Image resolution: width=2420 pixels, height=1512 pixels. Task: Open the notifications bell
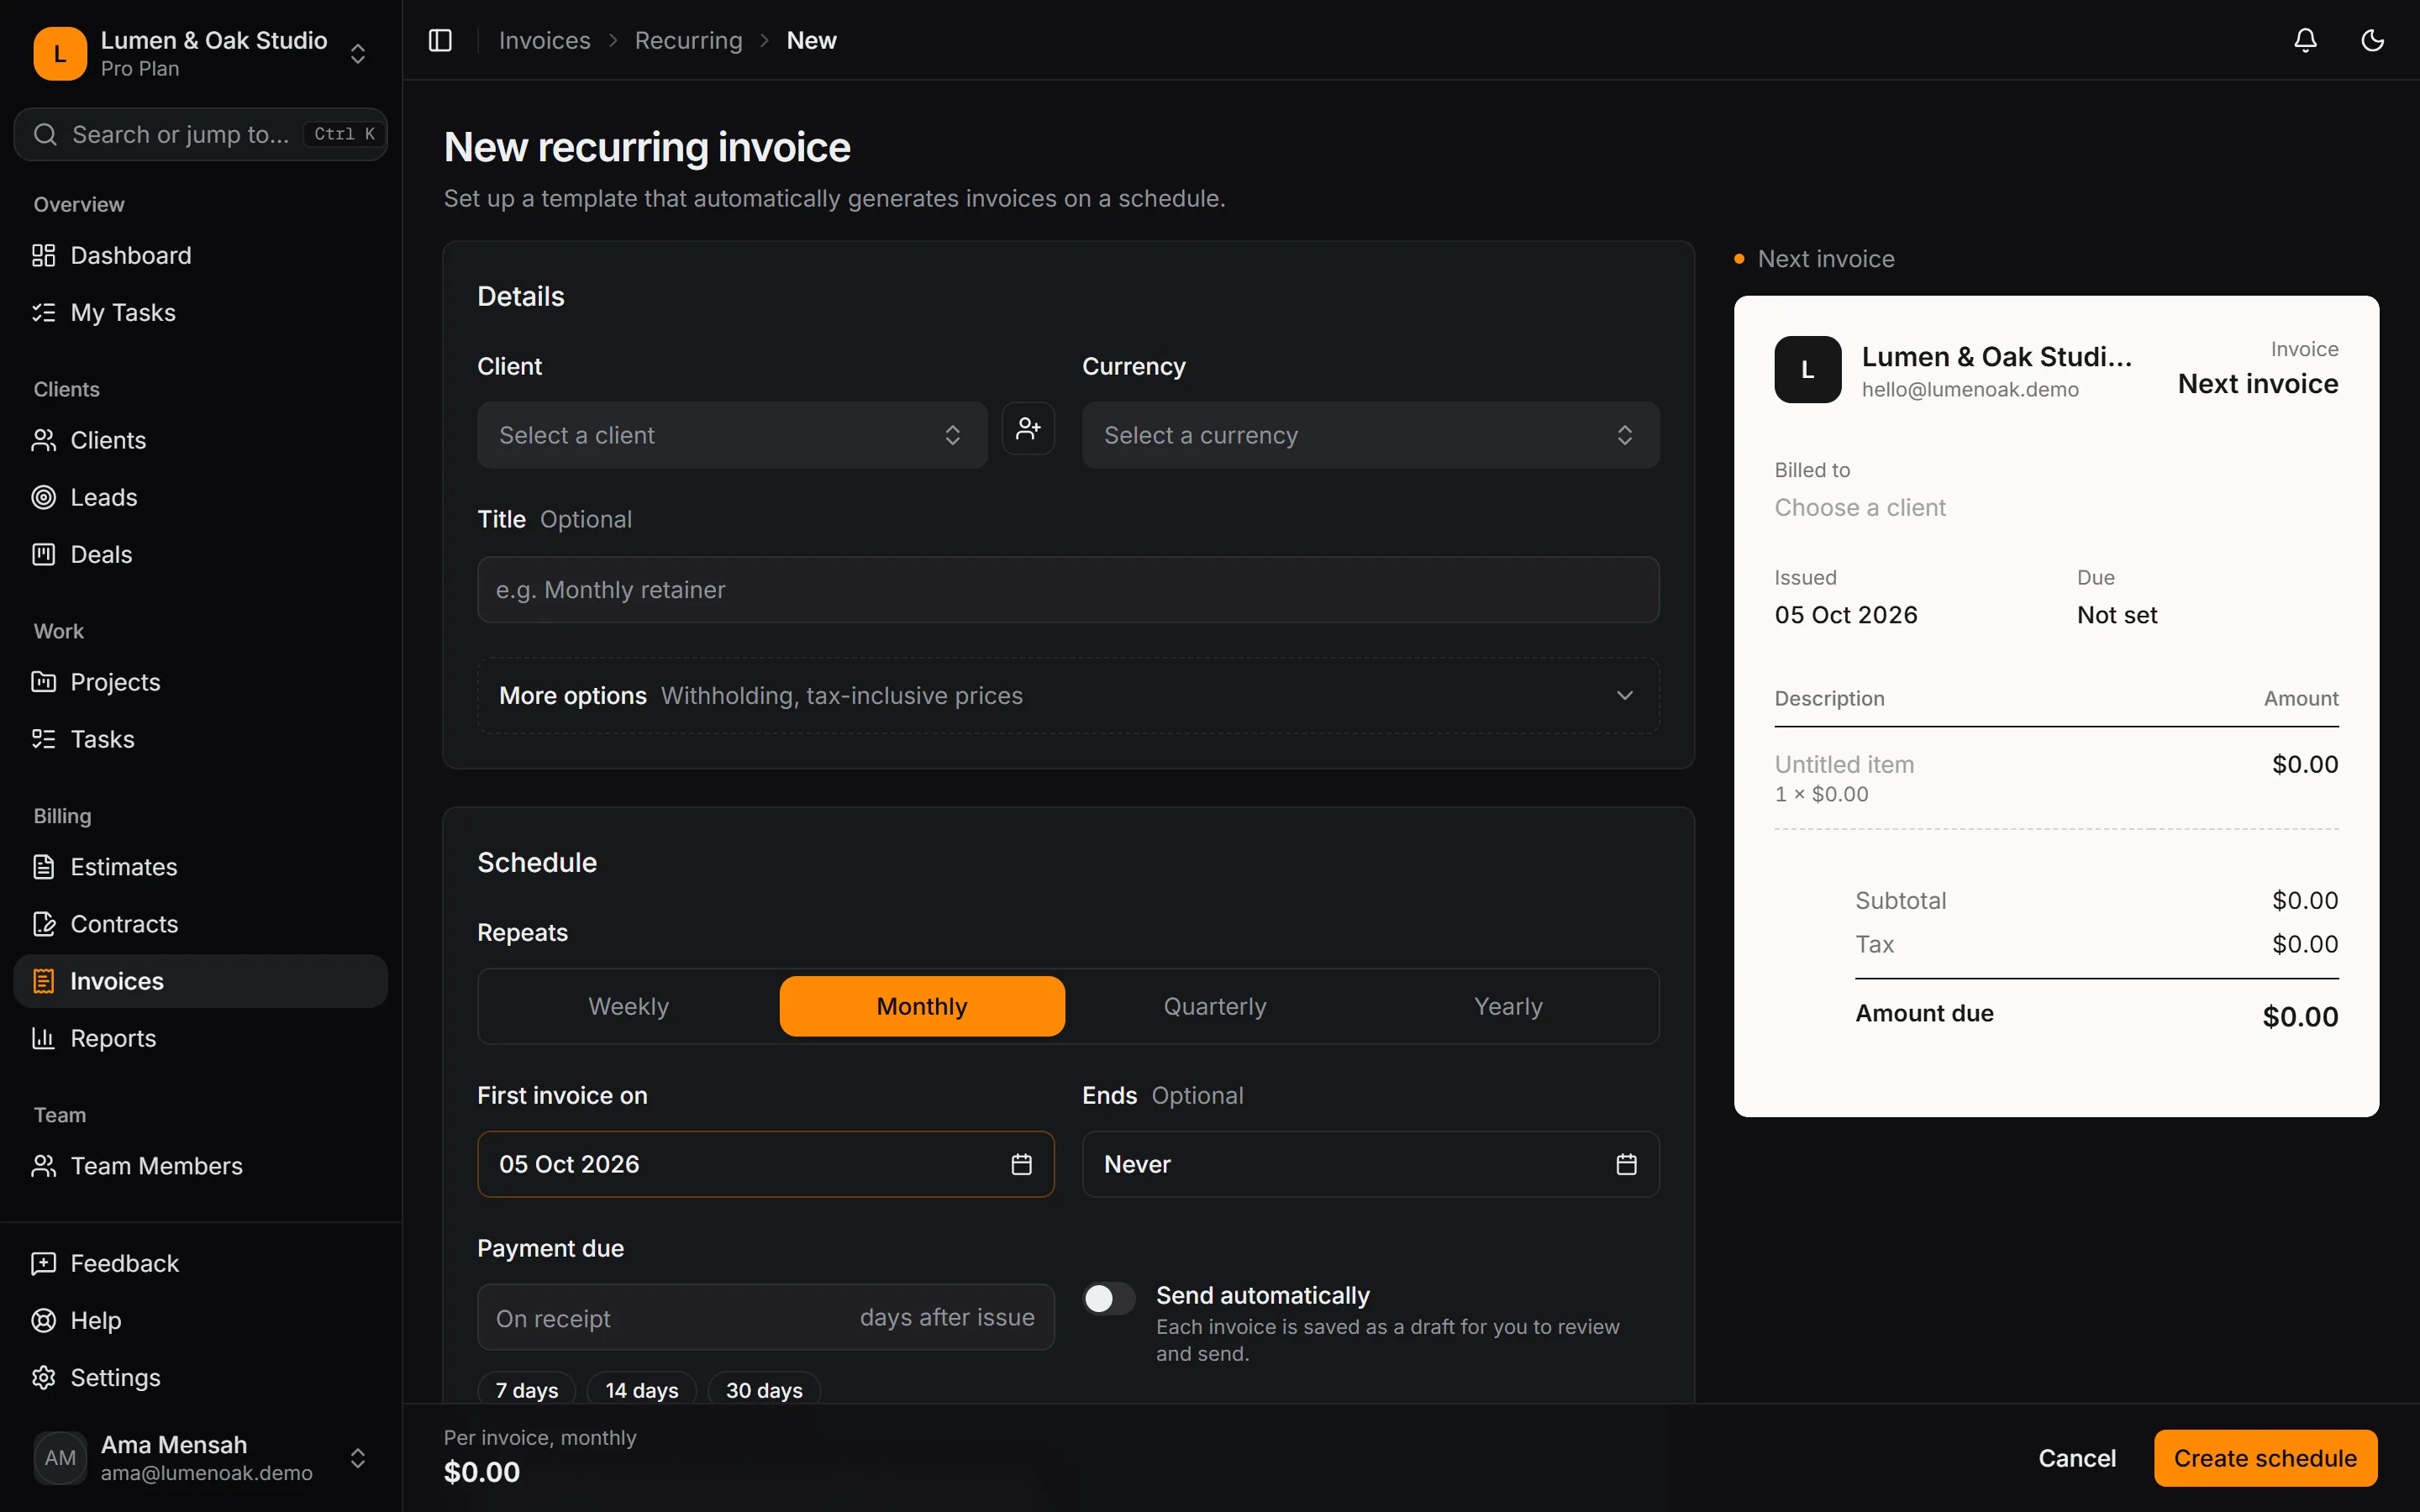click(x=2305, y=40)
